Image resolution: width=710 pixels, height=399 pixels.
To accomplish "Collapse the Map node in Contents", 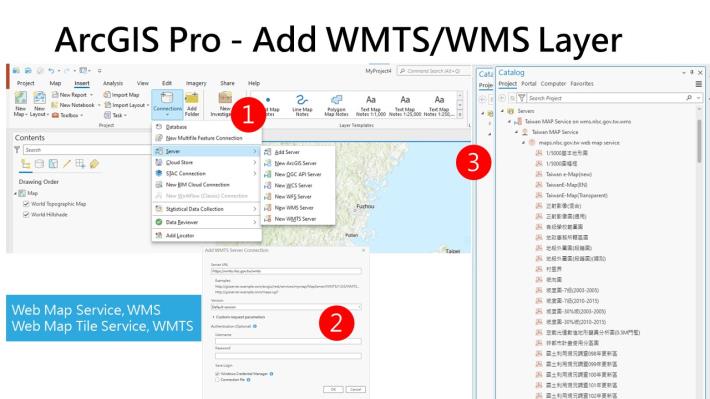I will [15, 193].
